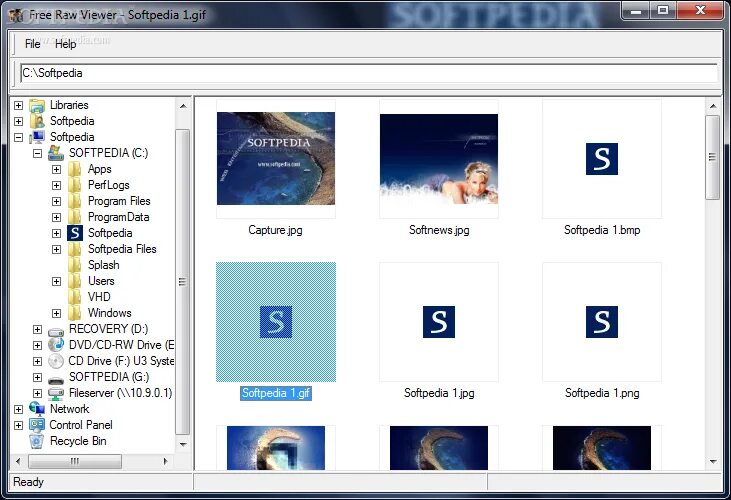Select the Capture.jpg thumbnail
This screenshot has width=731, height=500.
276,158
